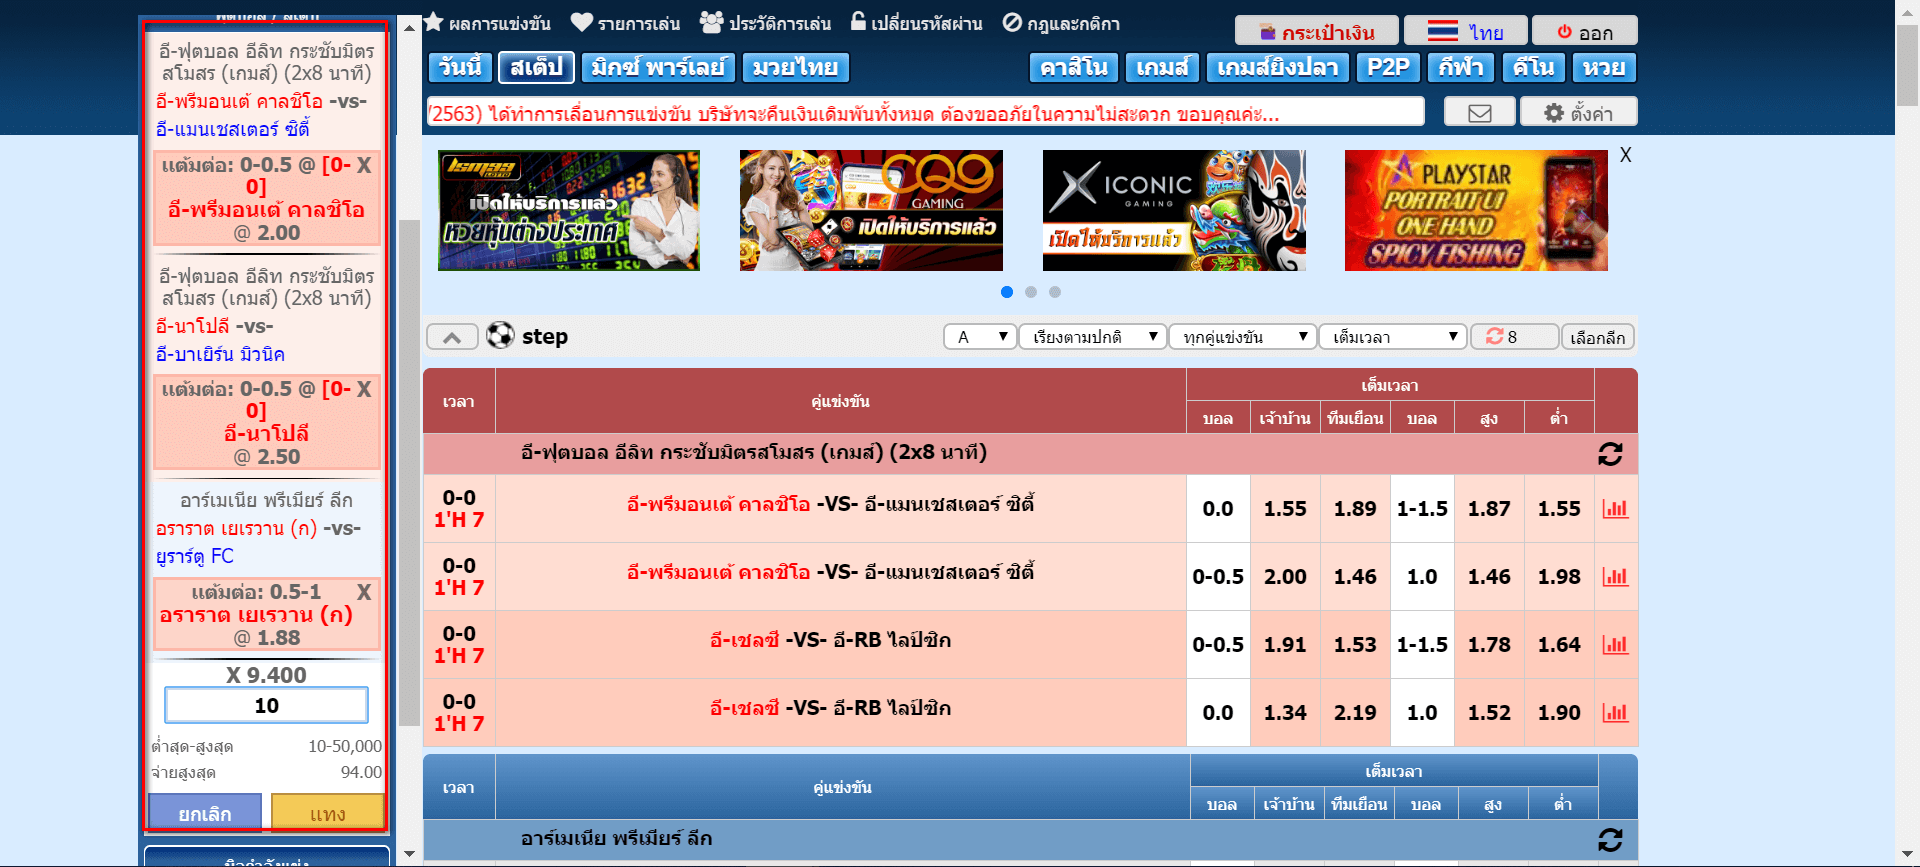Close the promotional banner carousel
This screenshot has height=867, width=1920.
[1625, 155]
